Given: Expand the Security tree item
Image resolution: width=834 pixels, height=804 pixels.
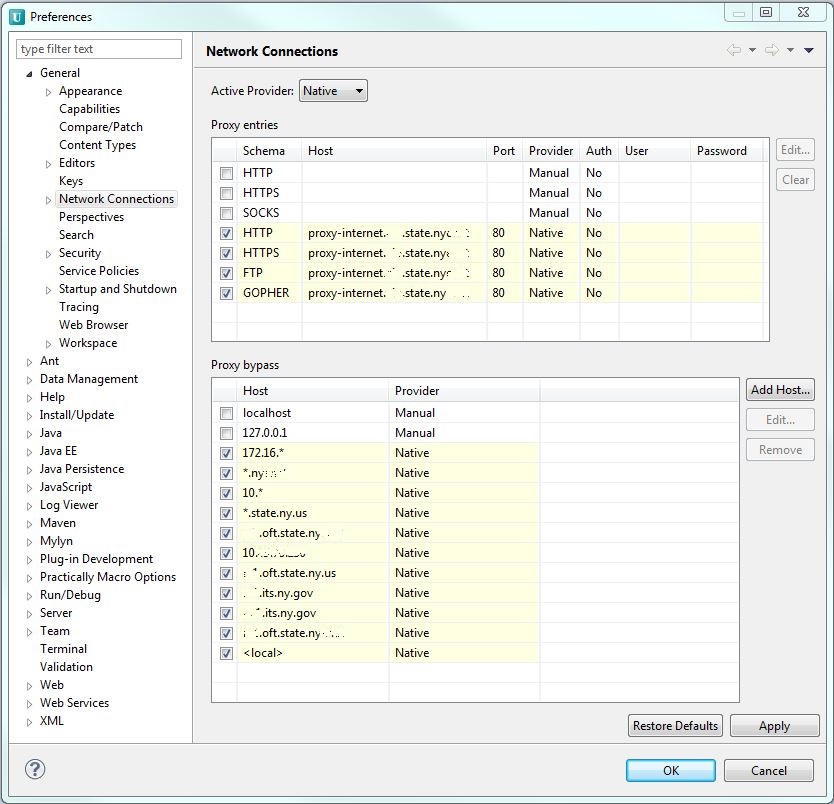Looking at the screenshot, I should [x=48, y=254].
